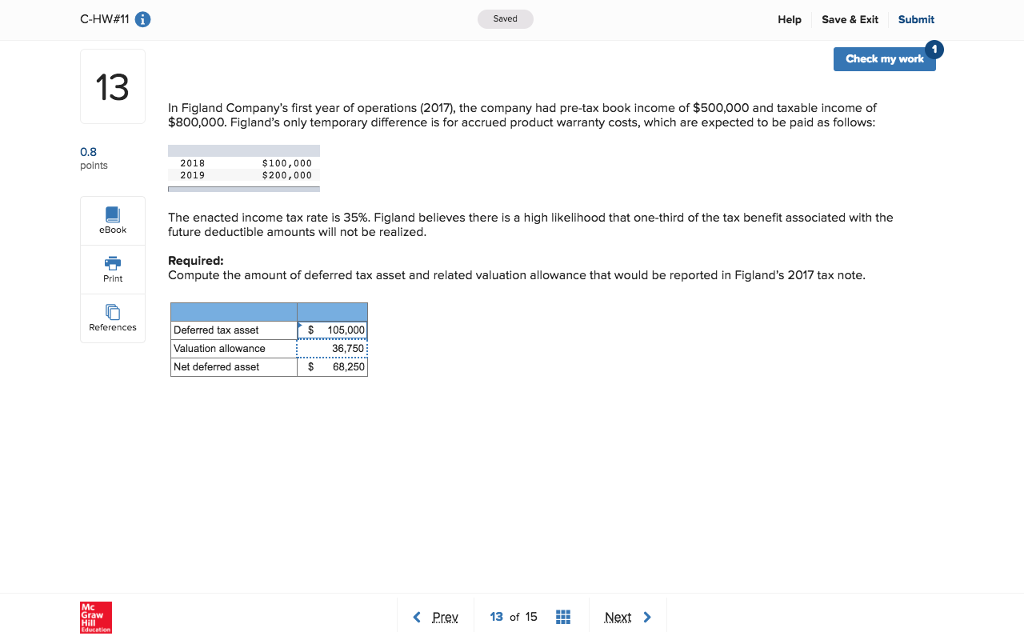Open the References panel
1024x640 pixels.
pyautogui.click(x=112, y=318)
